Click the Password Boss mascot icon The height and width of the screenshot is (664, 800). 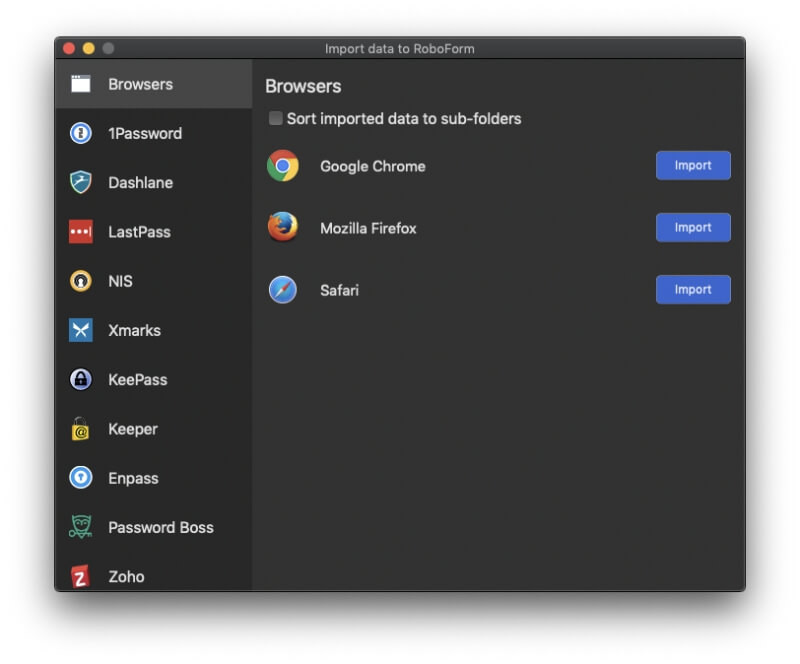pos(81,527)
